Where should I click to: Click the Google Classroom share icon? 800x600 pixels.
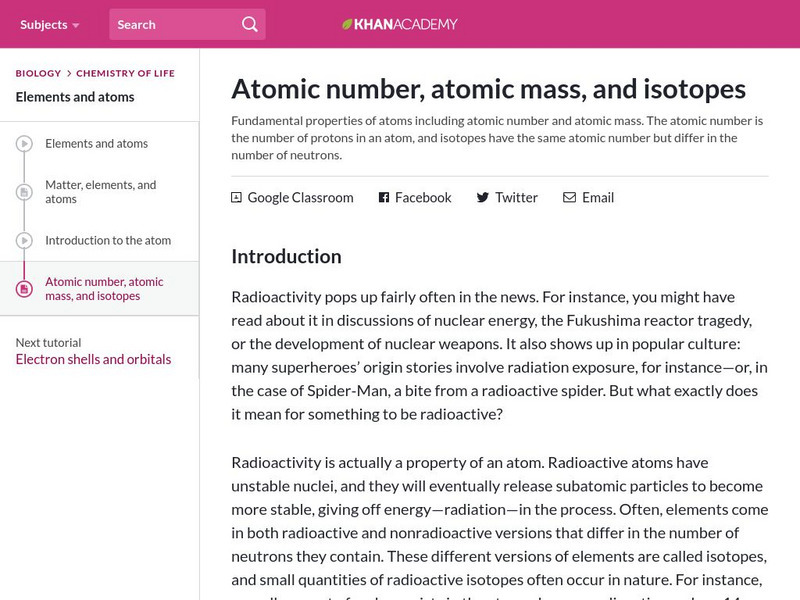click(x=237, y=198)
